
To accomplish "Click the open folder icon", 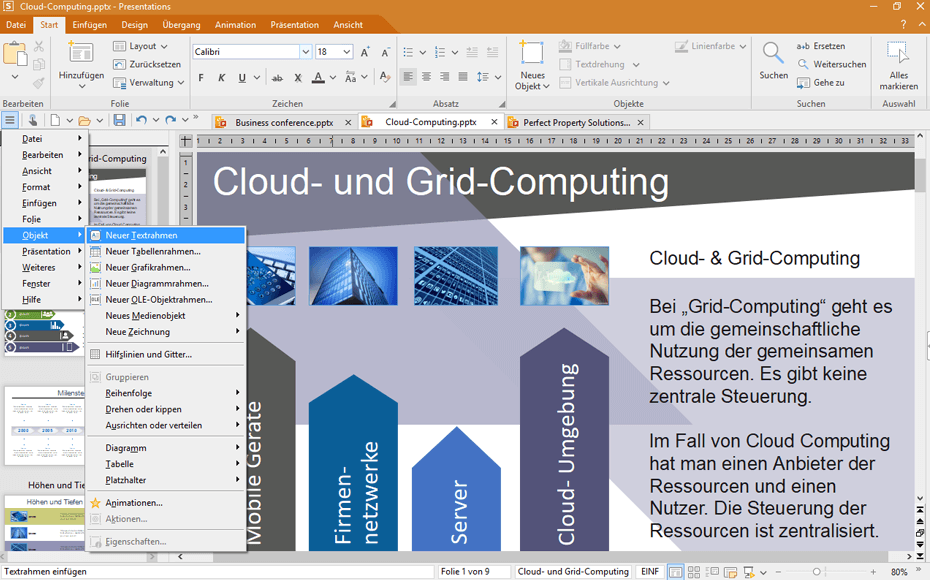I will 85,120.
